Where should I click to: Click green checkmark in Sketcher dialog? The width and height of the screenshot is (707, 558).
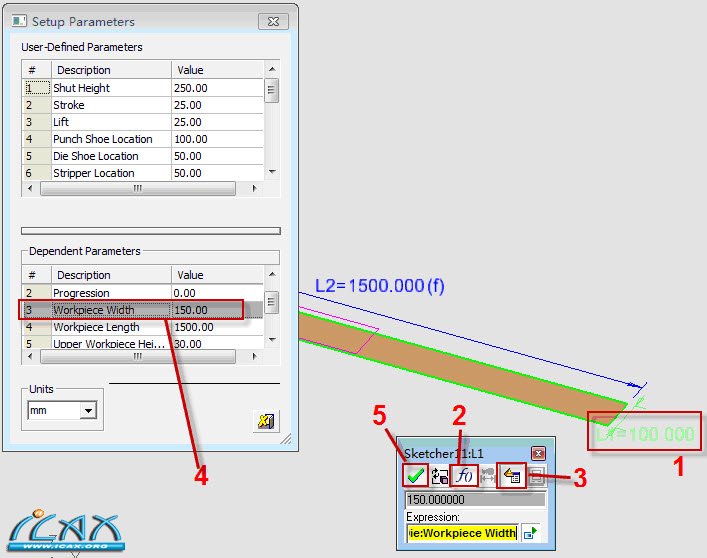click(415, 475)
